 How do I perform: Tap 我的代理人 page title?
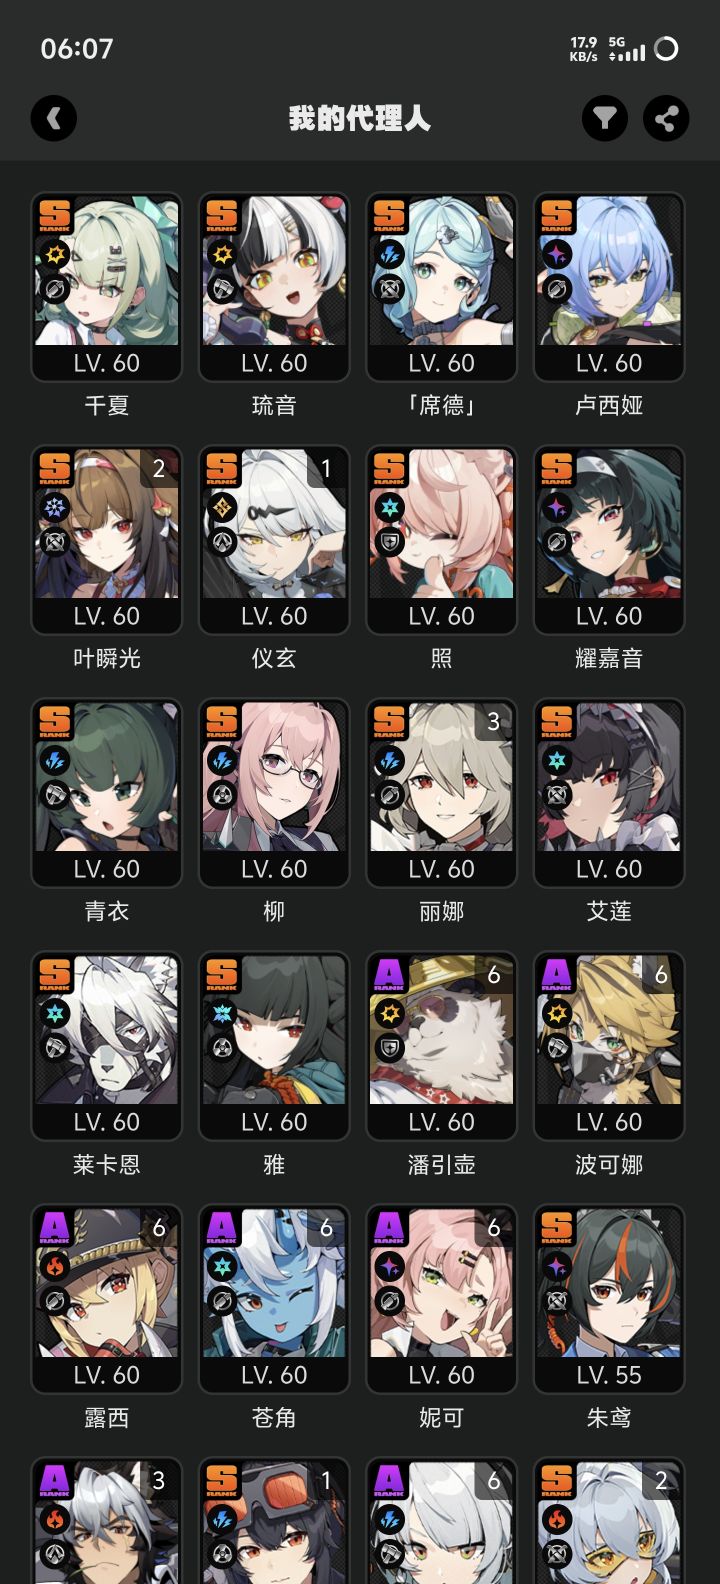tap(360, 119)
